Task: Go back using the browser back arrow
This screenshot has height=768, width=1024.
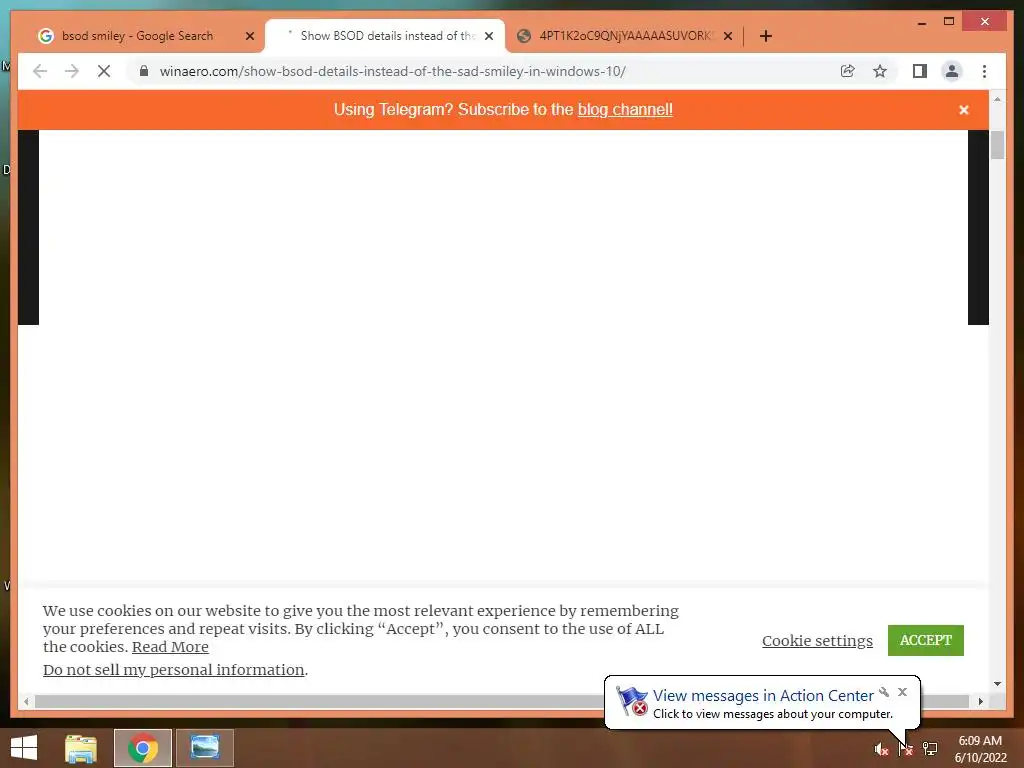Action: (40, 71)
